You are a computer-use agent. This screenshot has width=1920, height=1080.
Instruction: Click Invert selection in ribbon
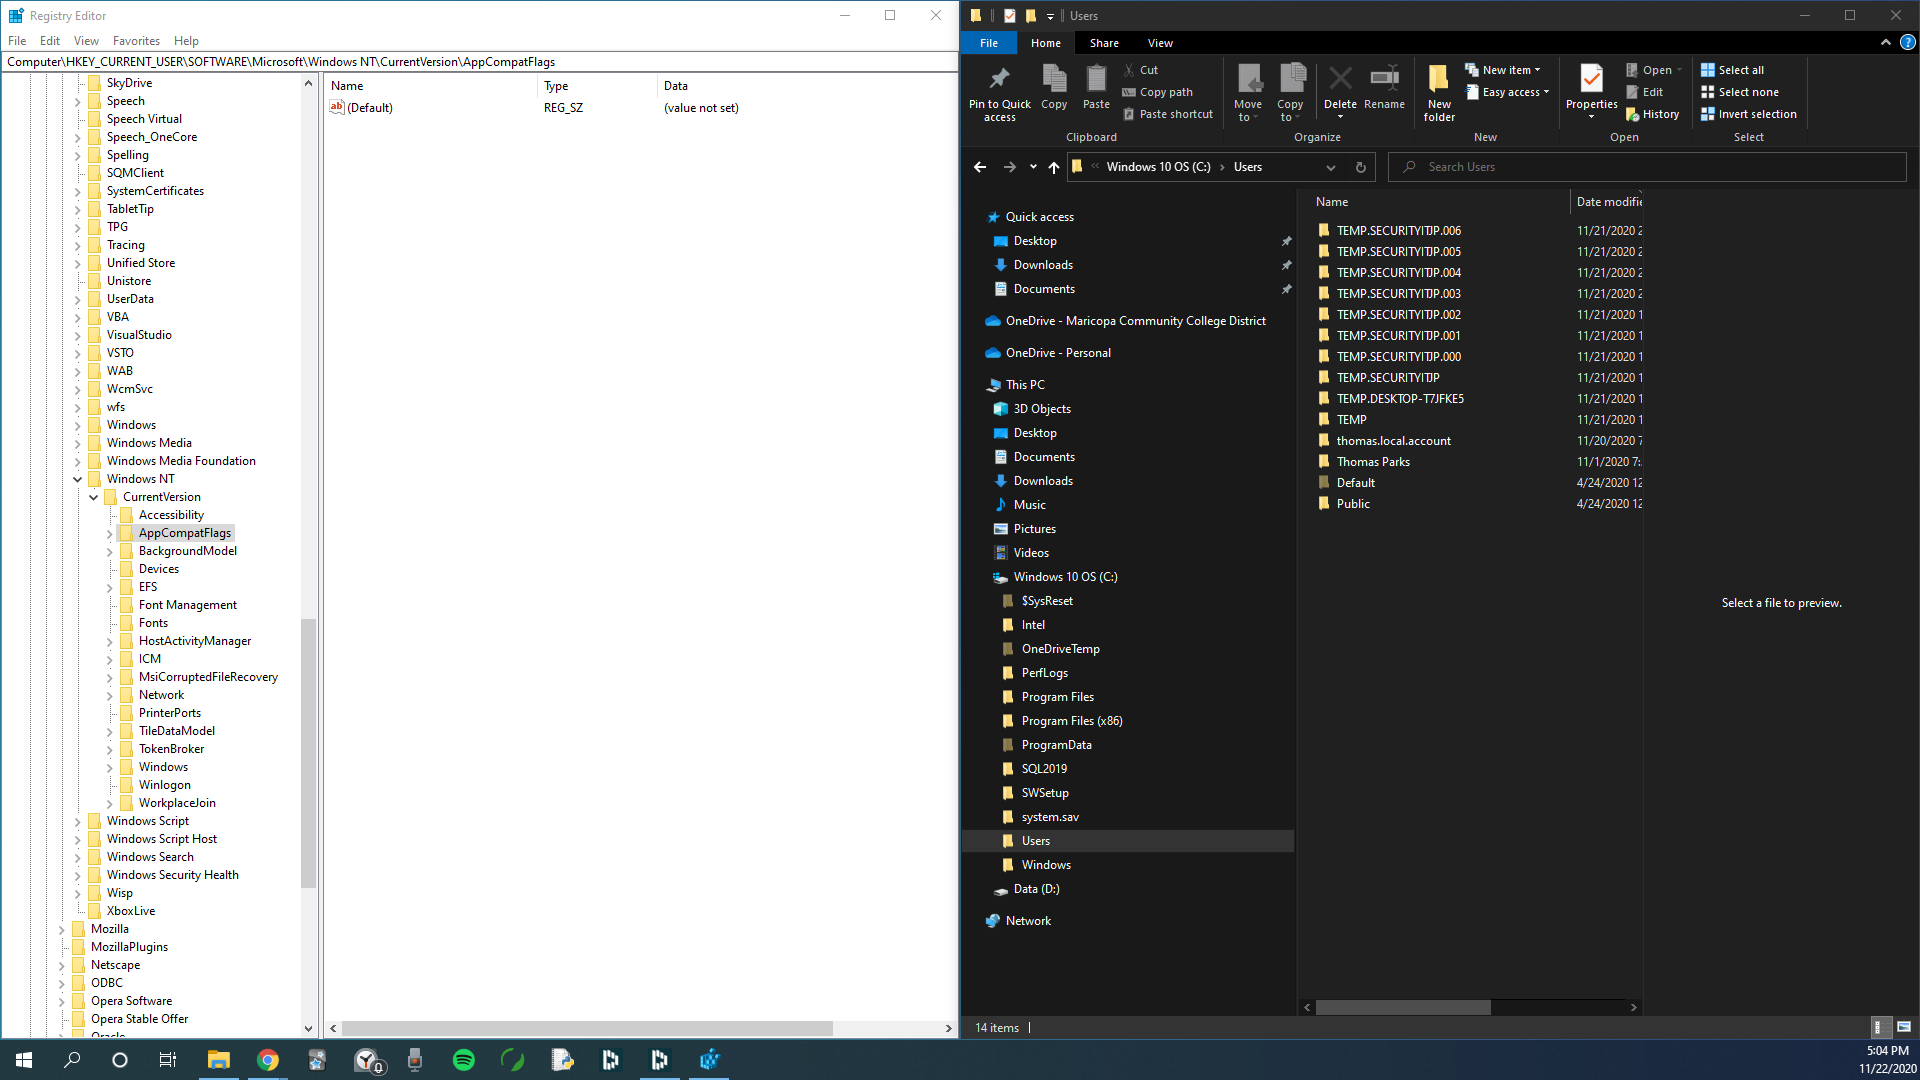(1748, 114)
